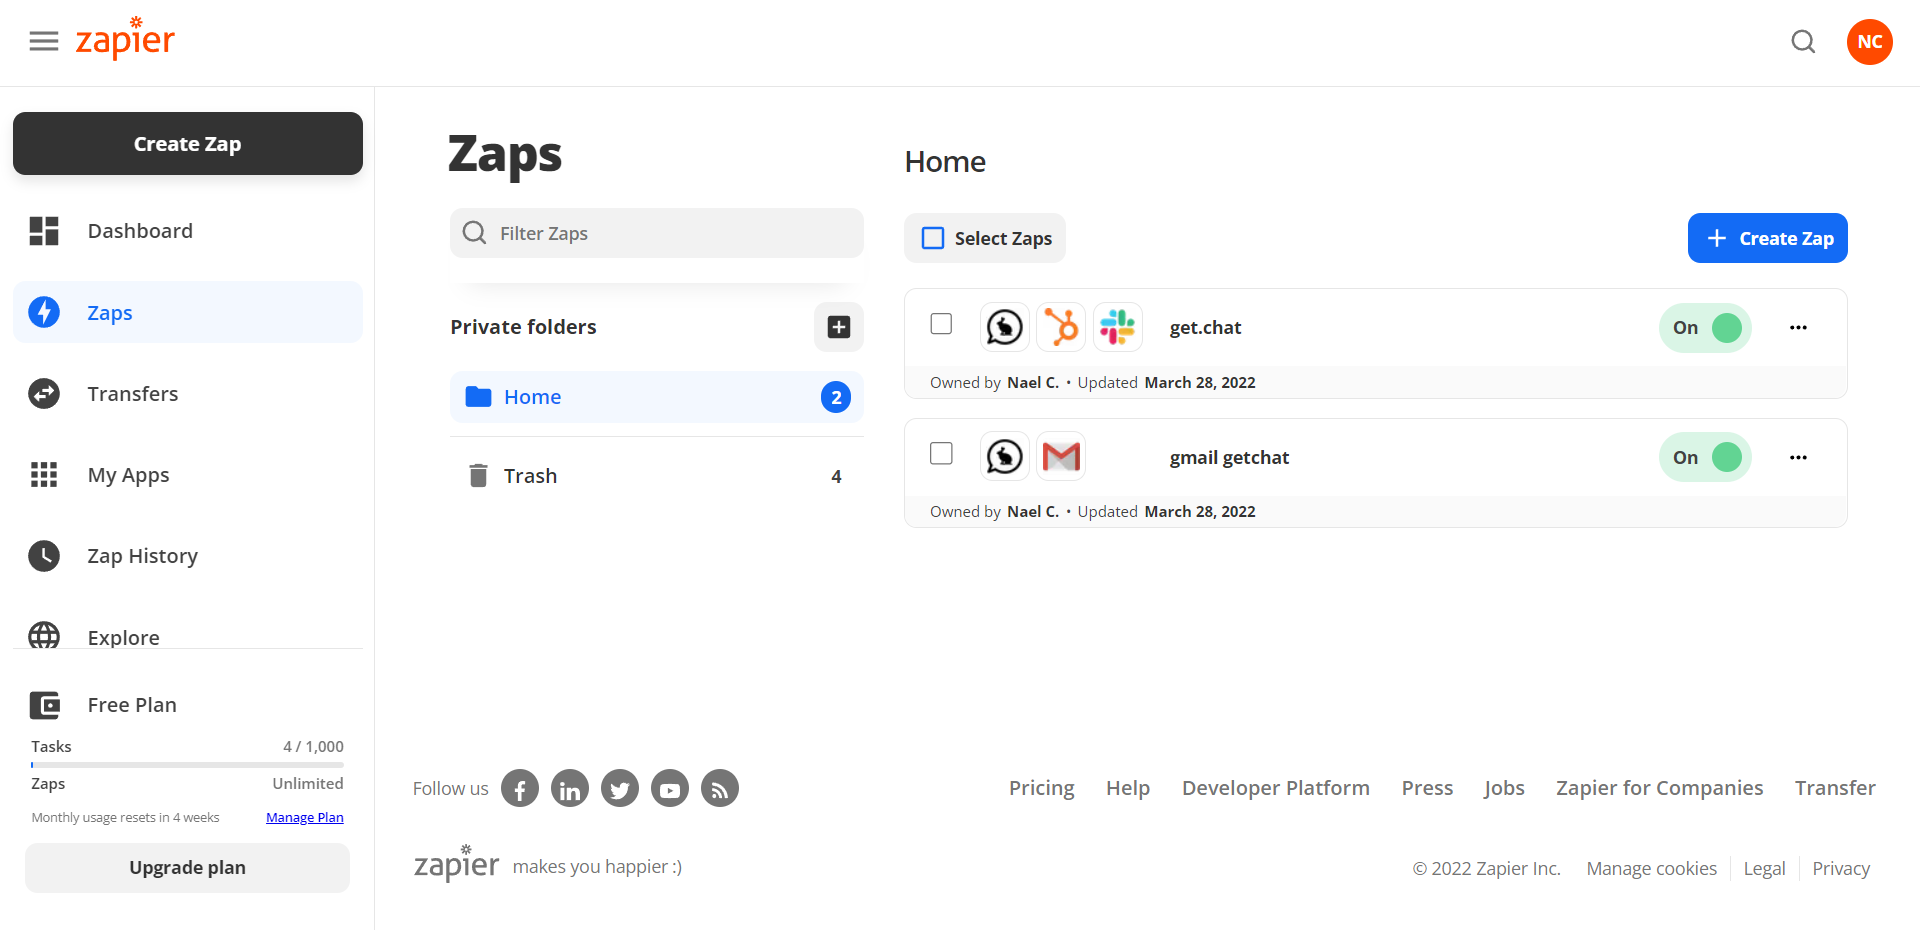Image resolution: width=1920 pixels, height=930 pixels.
Task: Open the Privacy footer link
Action: coord(1840,869)
